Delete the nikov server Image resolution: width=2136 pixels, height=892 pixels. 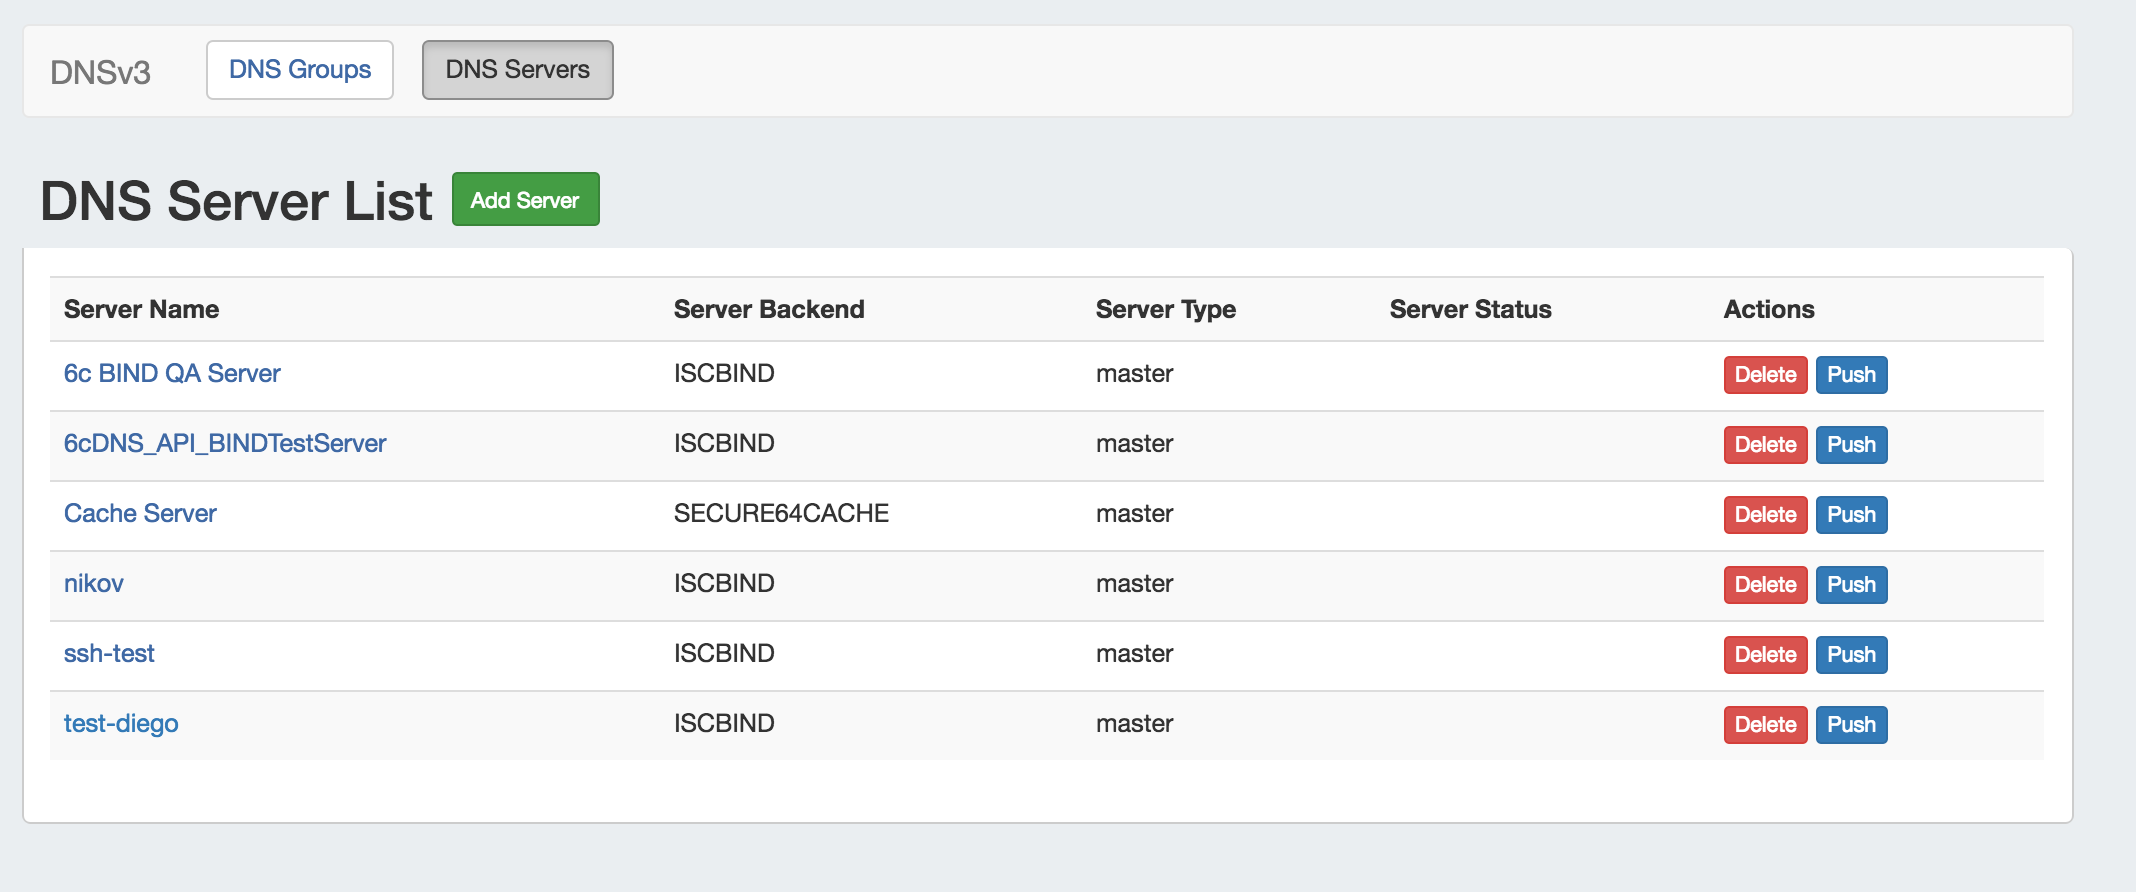(1765, 585)
